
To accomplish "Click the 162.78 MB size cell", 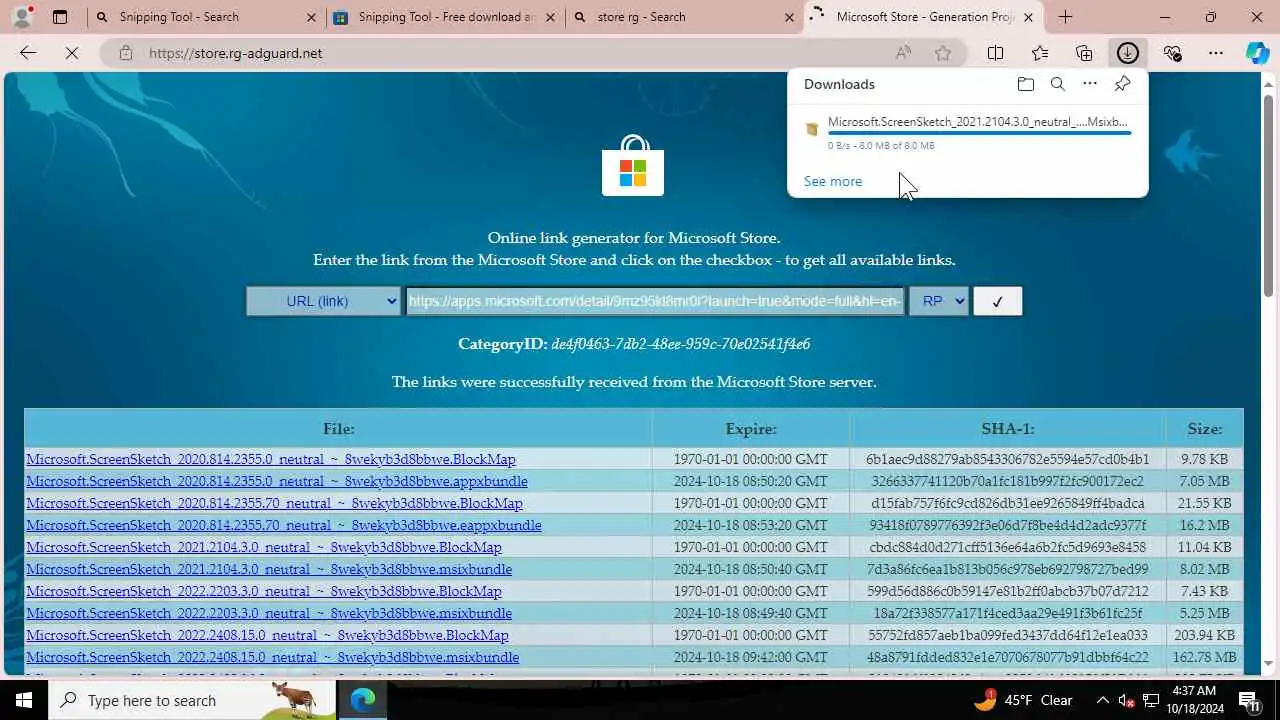I will click(1205, 657).
